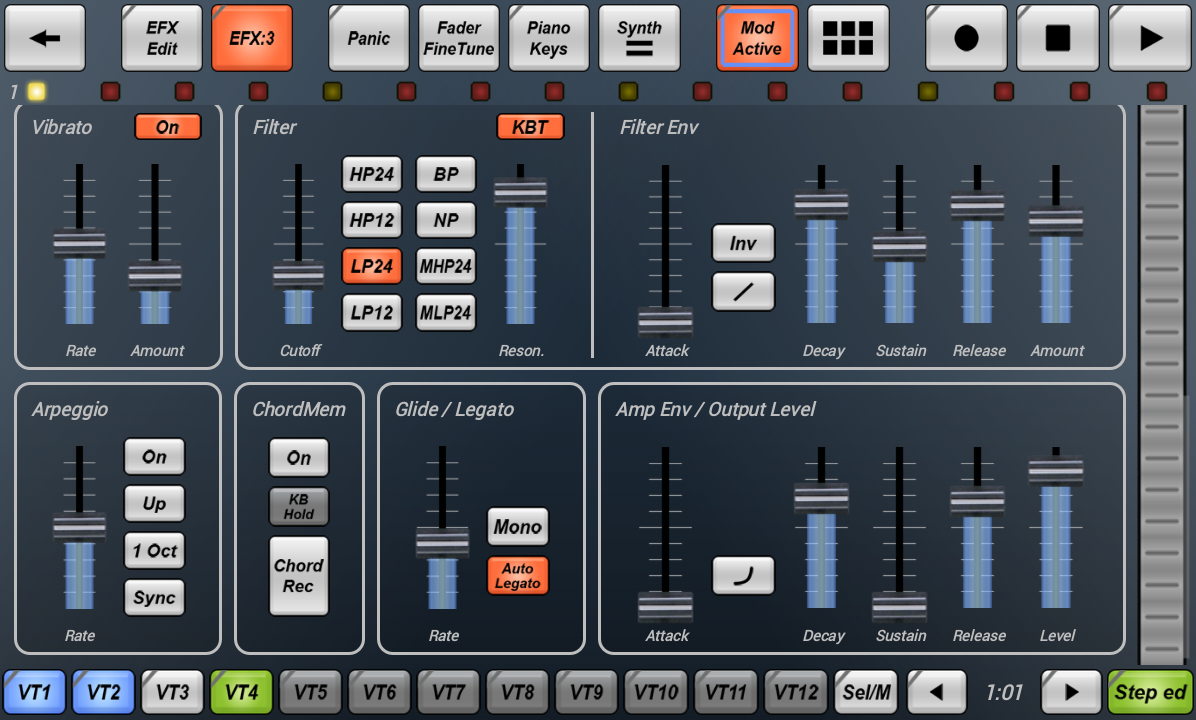
Task: Click the Inv button in Filter Env
Action: [743, 242]
